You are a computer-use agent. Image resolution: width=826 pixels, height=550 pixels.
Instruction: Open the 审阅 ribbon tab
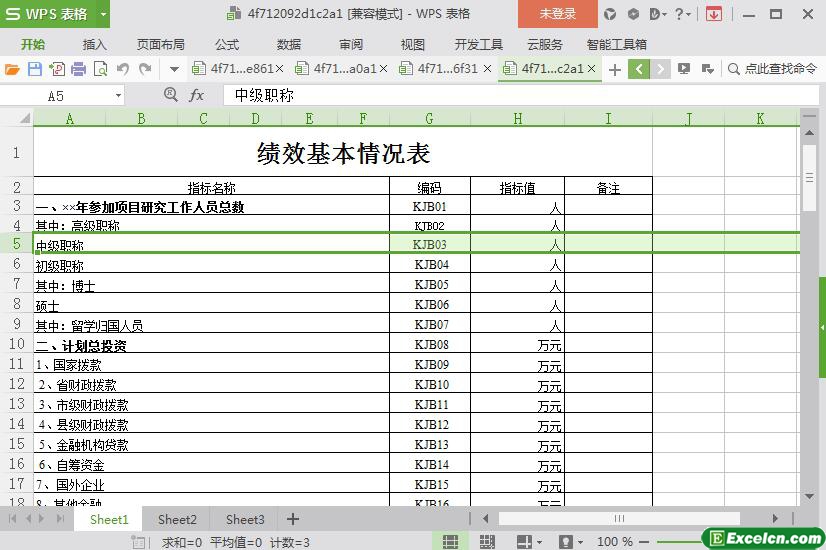pos(351,45)
